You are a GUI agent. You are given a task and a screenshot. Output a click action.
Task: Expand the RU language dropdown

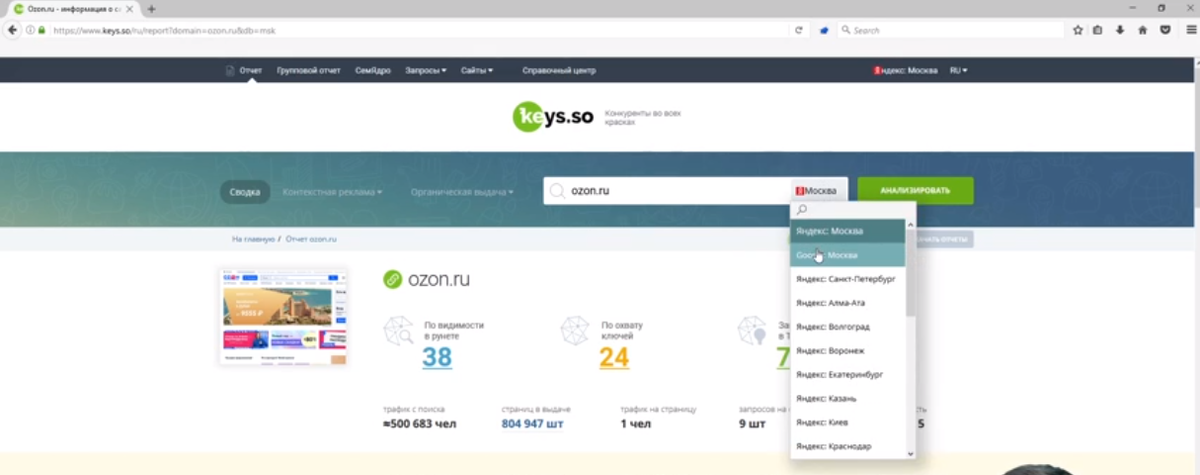click(x=958, y=70)
